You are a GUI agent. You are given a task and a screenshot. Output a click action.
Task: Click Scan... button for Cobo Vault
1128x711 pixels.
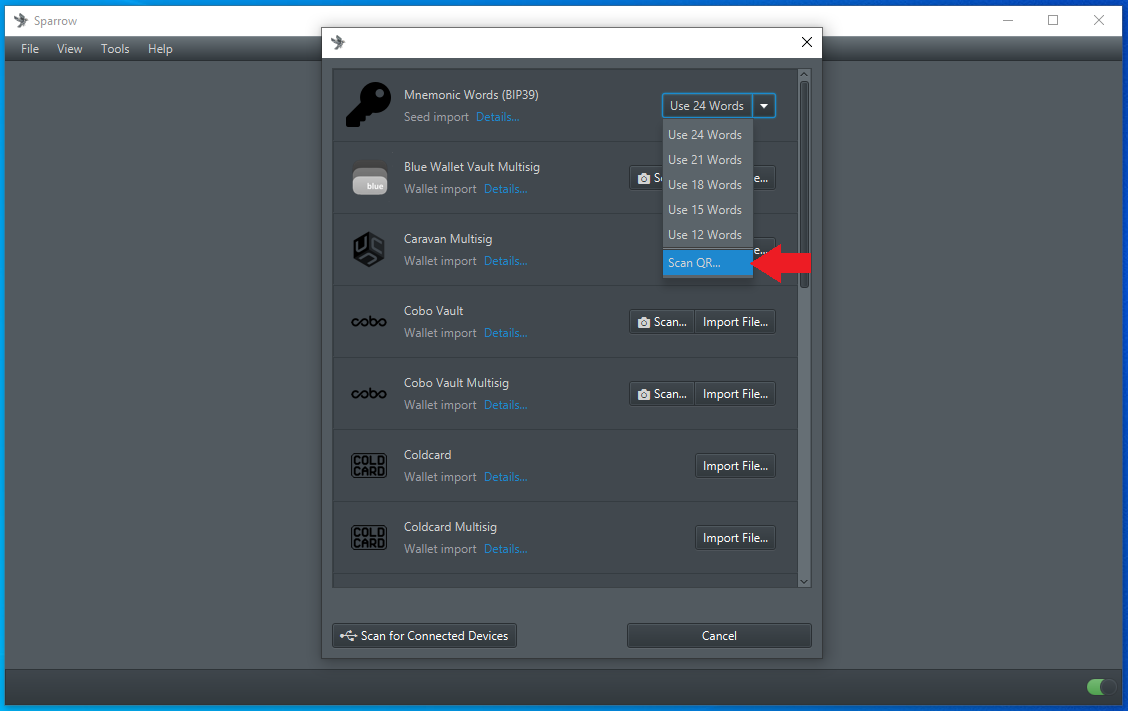click(662, 322)
